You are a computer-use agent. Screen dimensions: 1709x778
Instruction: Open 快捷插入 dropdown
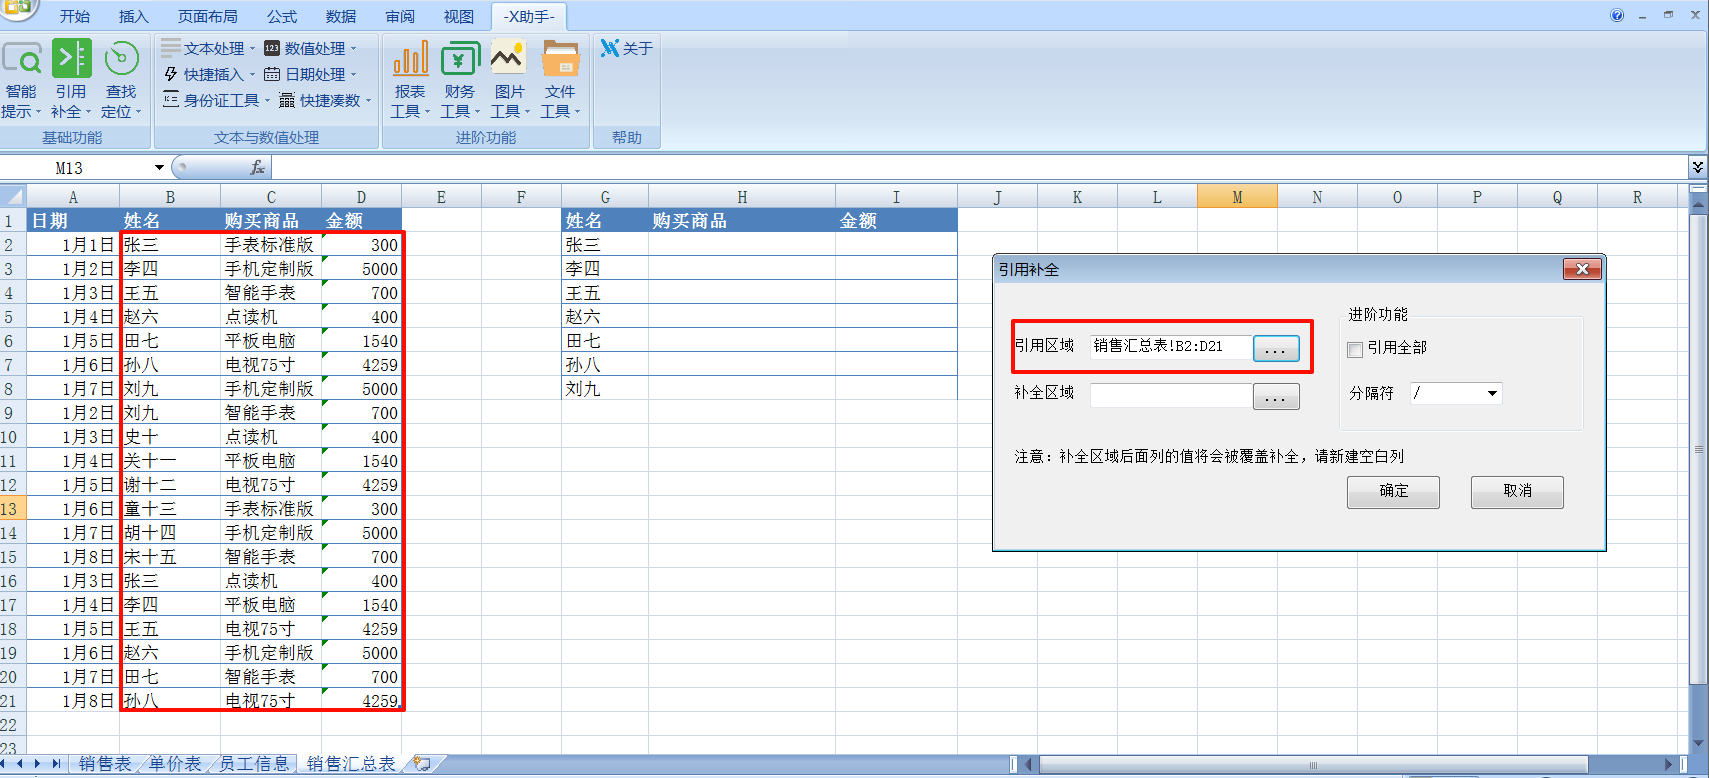tap(209, 74)
